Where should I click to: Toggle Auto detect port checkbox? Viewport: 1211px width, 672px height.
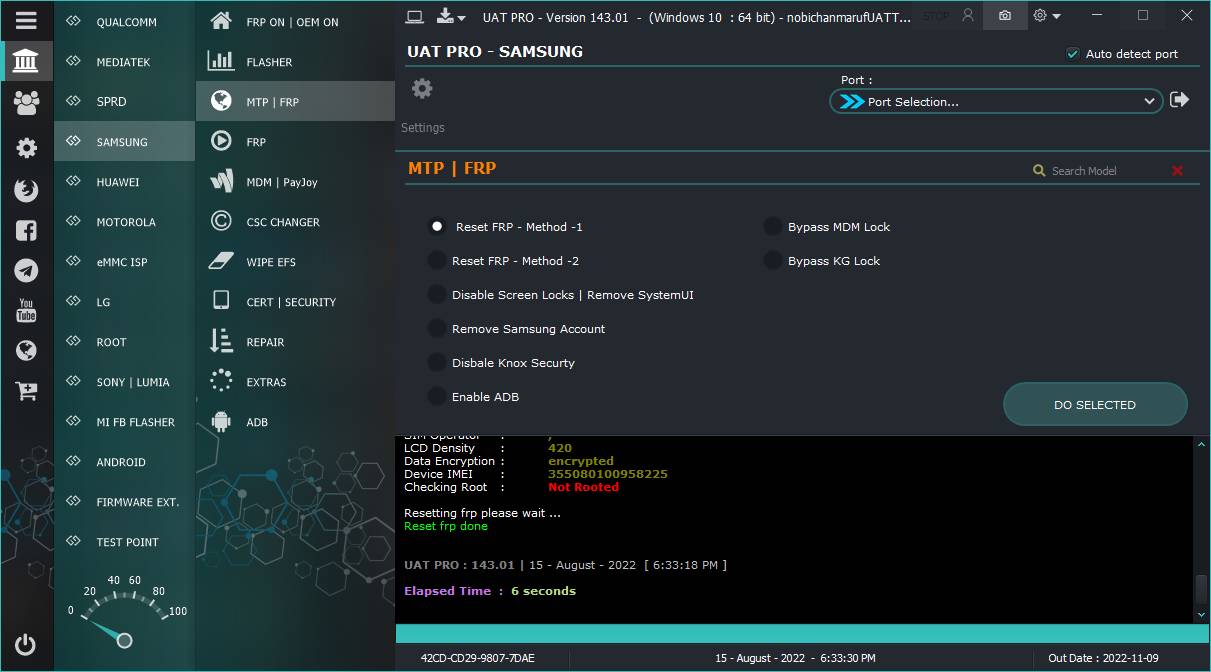1073,54
